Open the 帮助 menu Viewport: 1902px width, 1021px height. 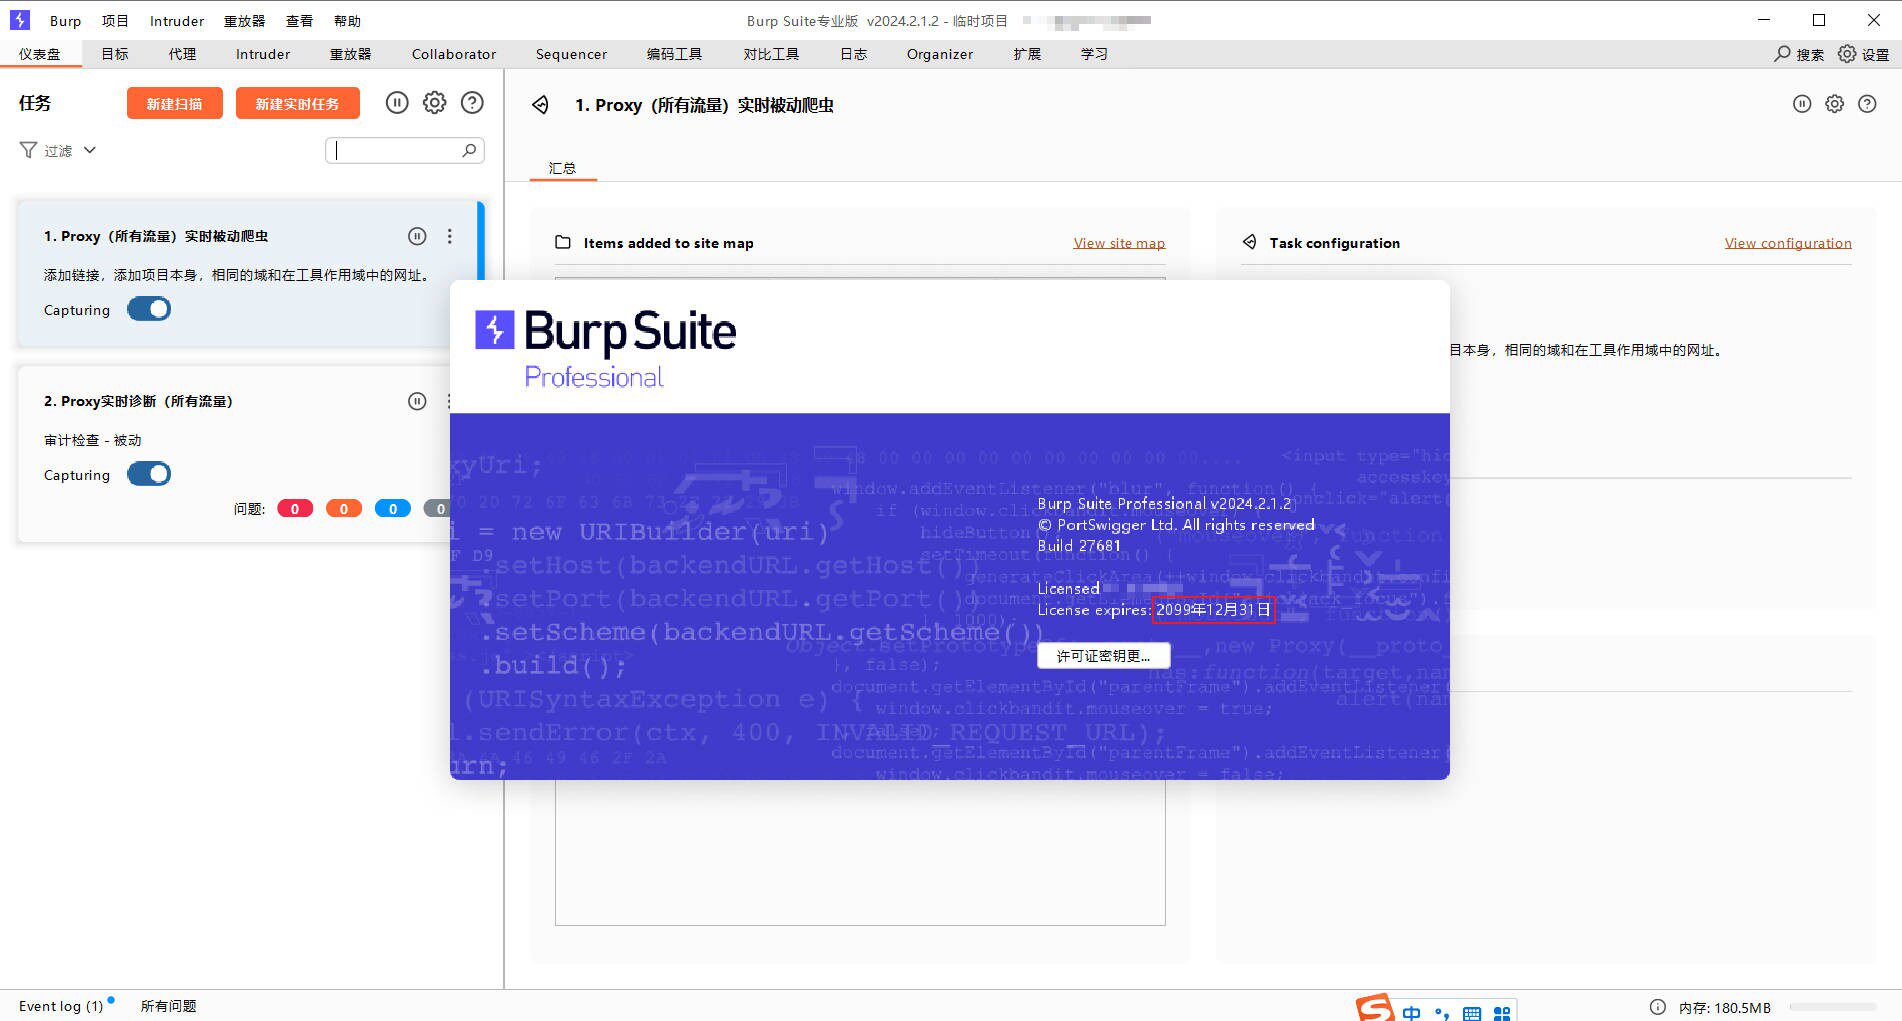347,21
